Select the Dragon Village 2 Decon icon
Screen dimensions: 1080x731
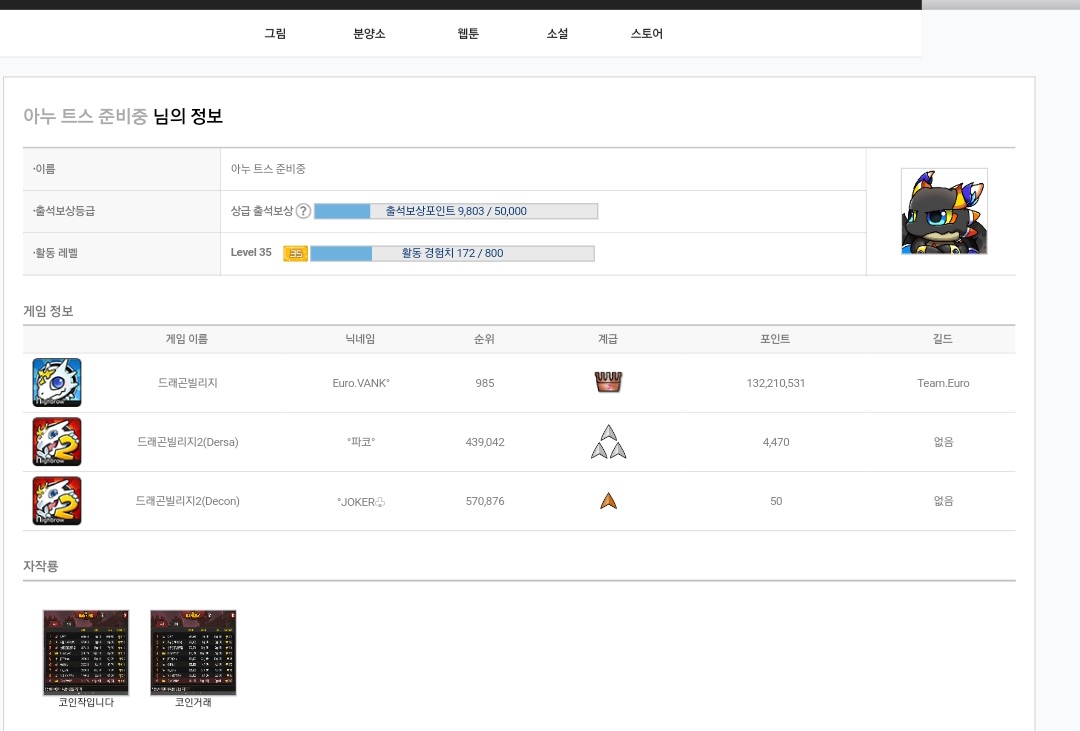click(56, 501)
